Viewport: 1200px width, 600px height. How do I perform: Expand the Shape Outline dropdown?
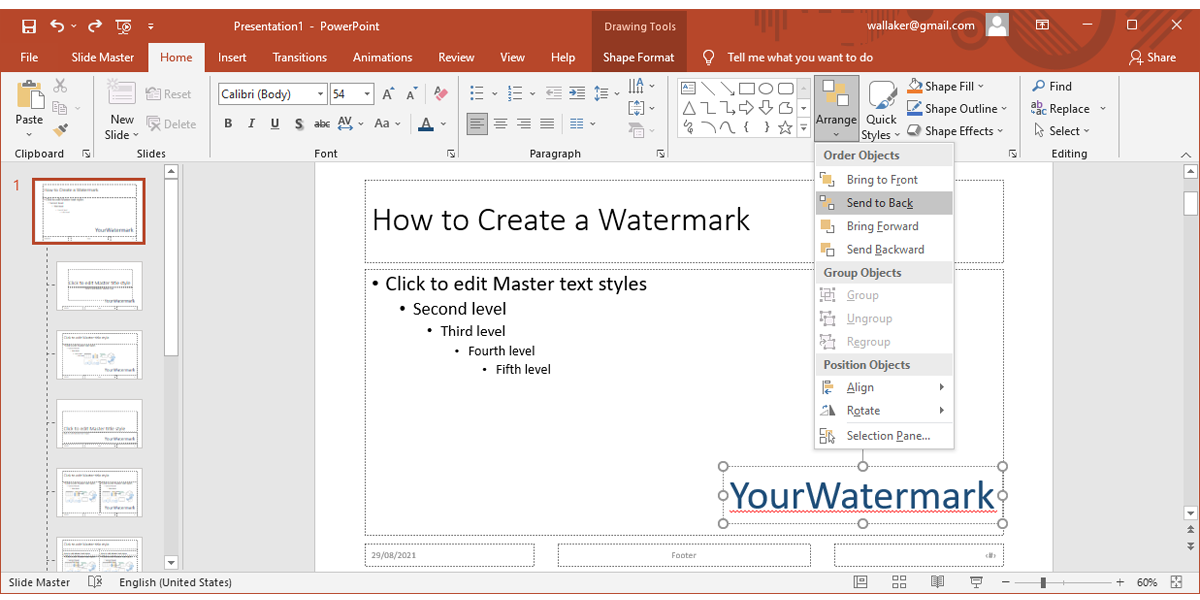point(1003,108)
